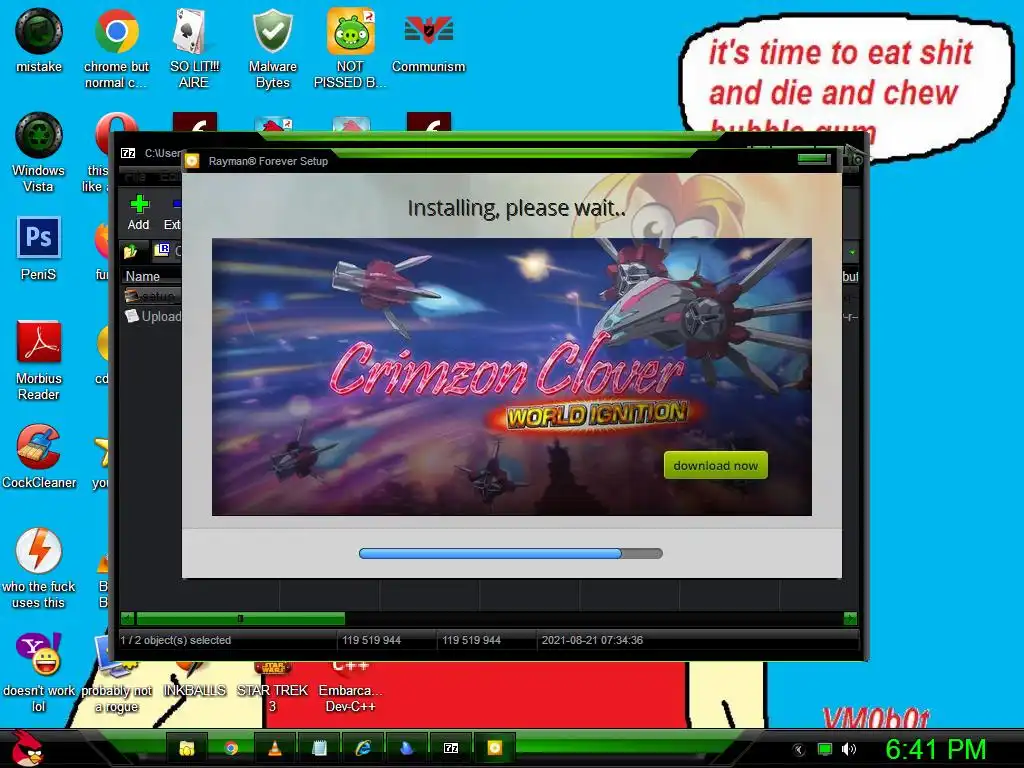Open the INKBALLS desktop shortcut

pyautogui.click(x=194, y=680)
